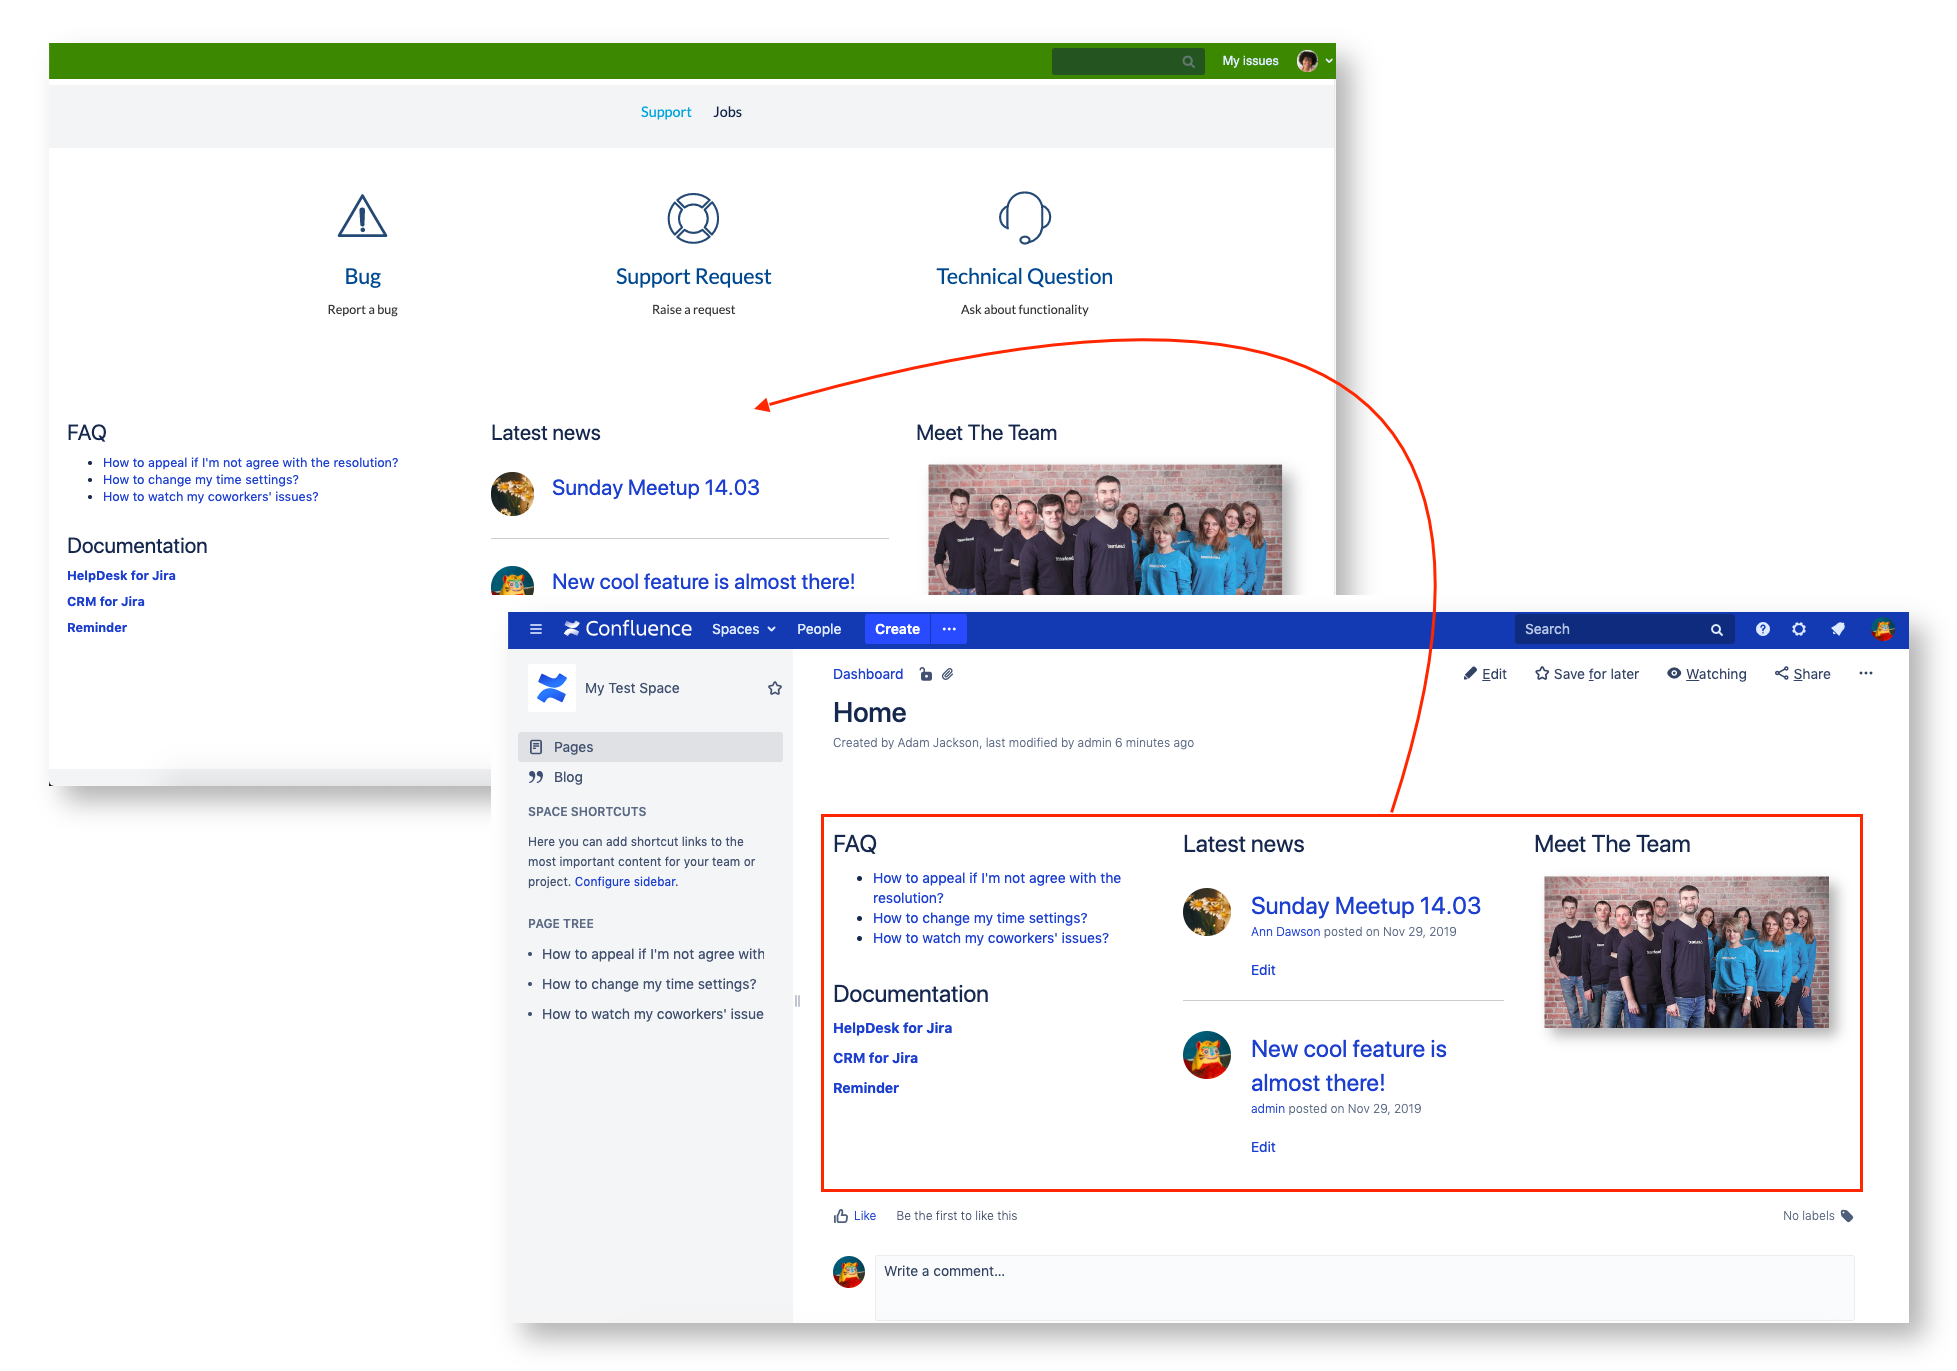
Task: Open the page's more actions ellipsis menu
Action: [1866, 673]
